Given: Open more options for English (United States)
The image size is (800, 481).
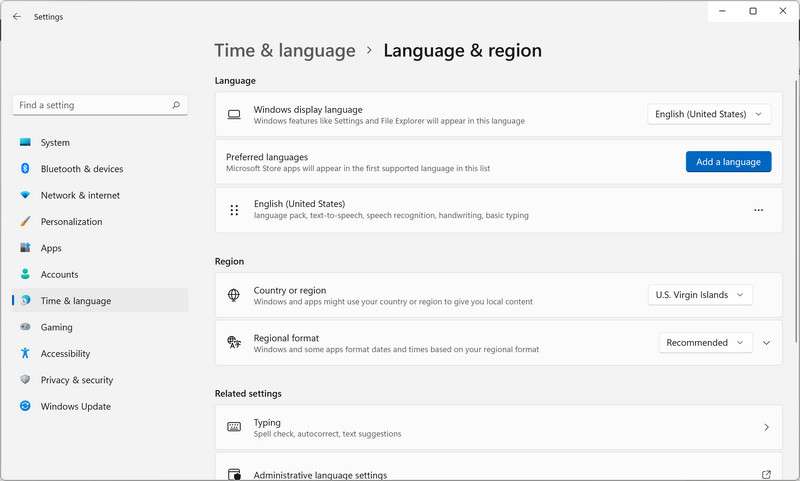Looking at the screenshot, I should click(758, 210).
